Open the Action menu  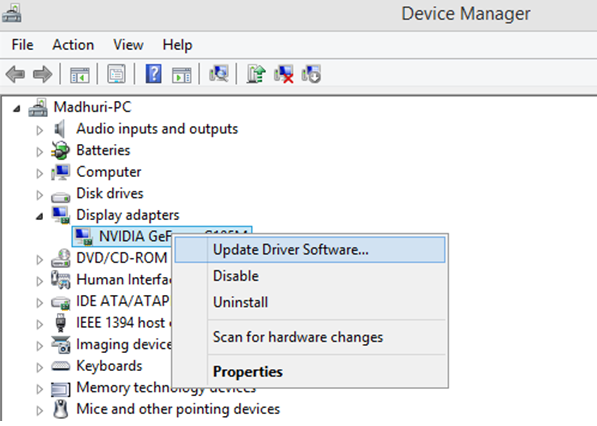pyautogui.click(x=73, y=45)
